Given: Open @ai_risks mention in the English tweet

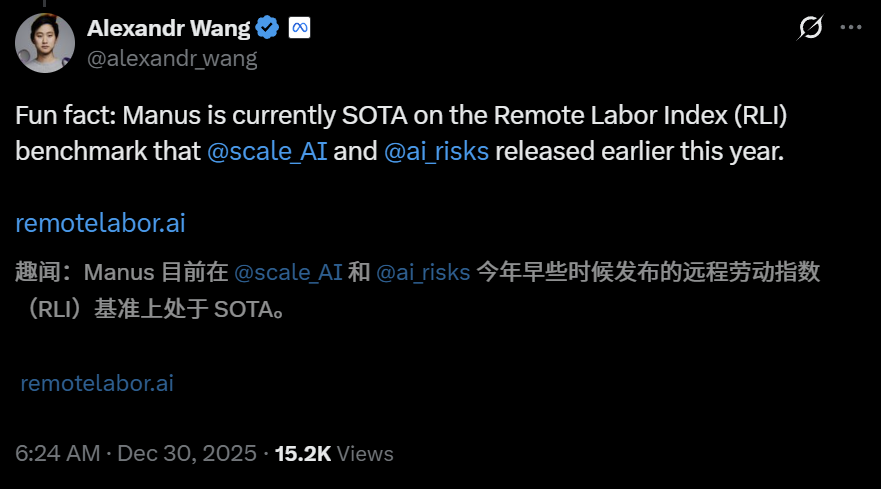Looking at the screenshot, I should coord(437,154).
